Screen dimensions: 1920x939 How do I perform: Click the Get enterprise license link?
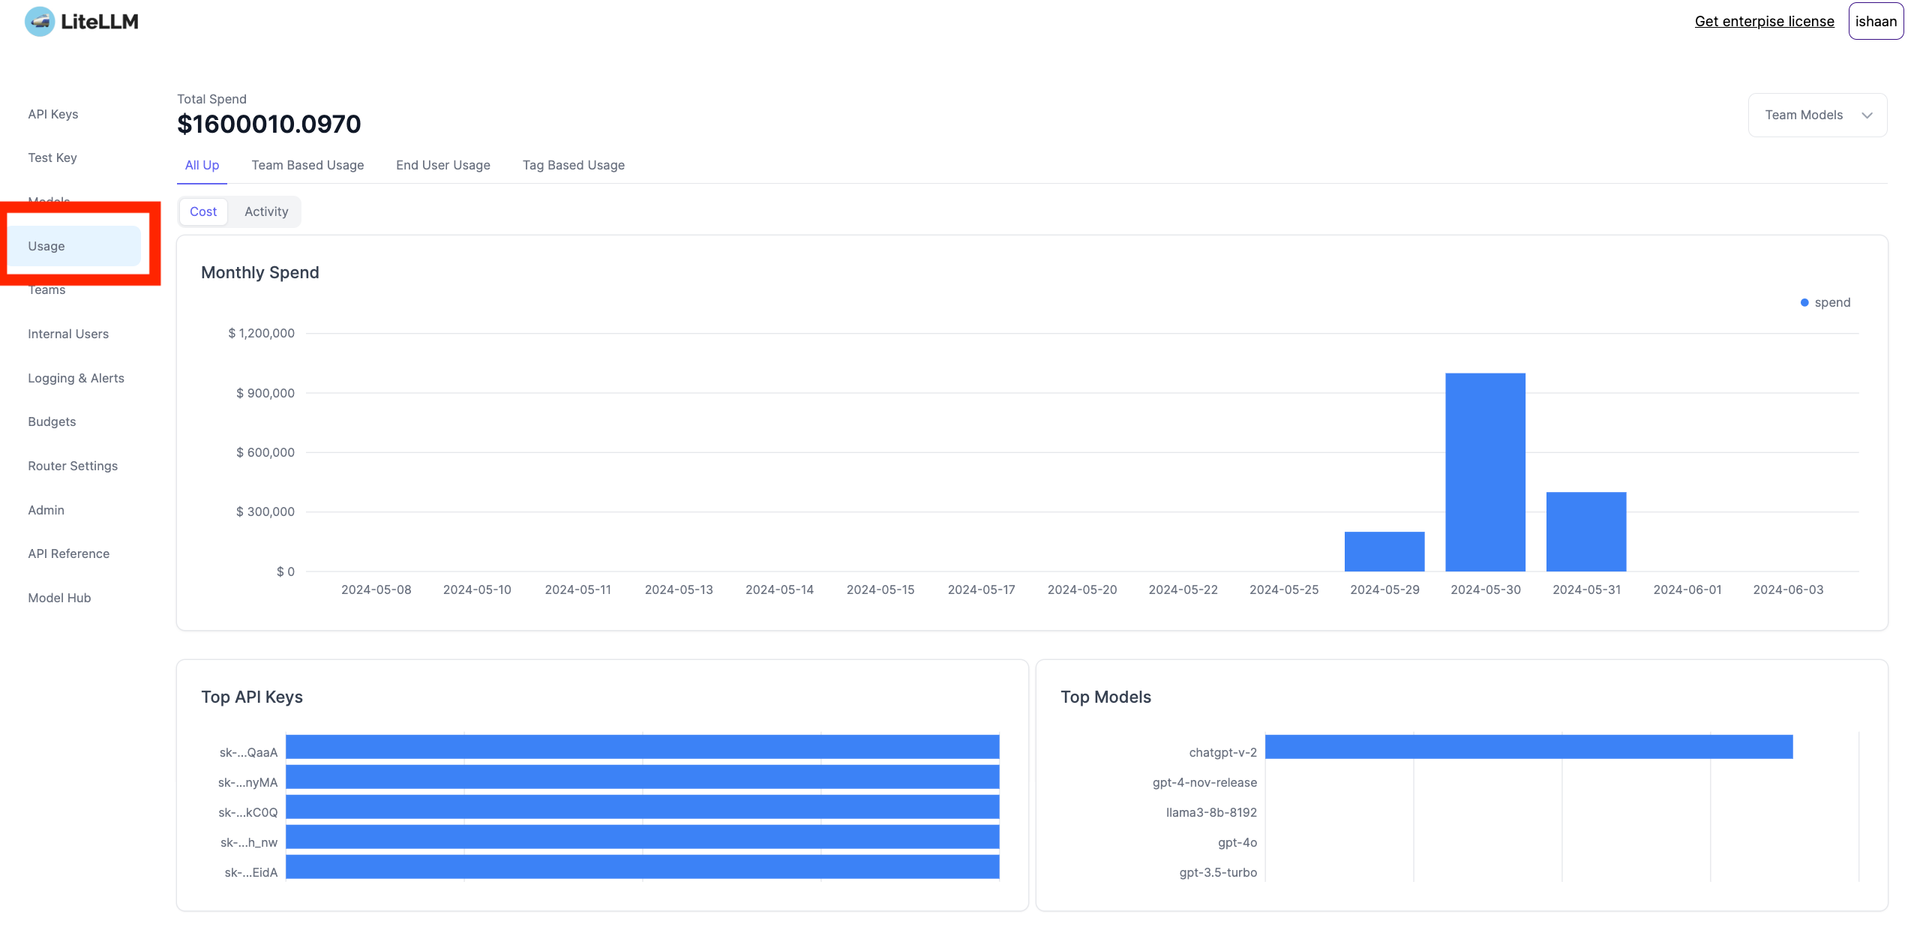click(x=1763, y=21)
